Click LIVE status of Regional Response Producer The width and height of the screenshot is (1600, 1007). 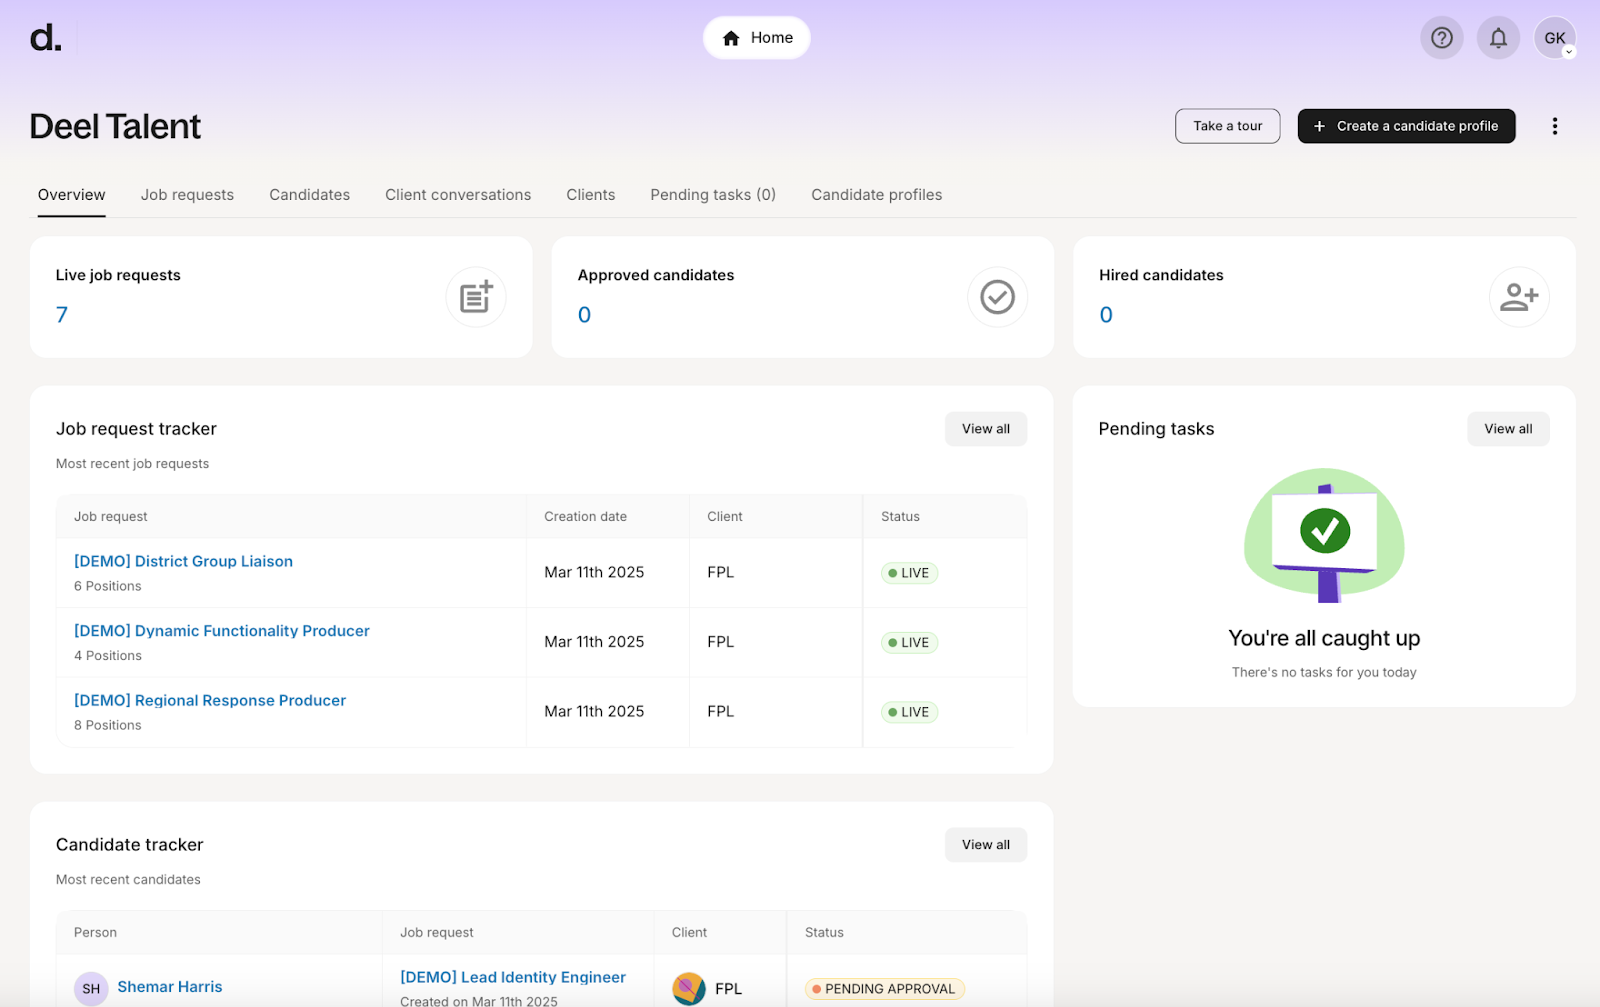pyautogui.click(x=909, y=712)
